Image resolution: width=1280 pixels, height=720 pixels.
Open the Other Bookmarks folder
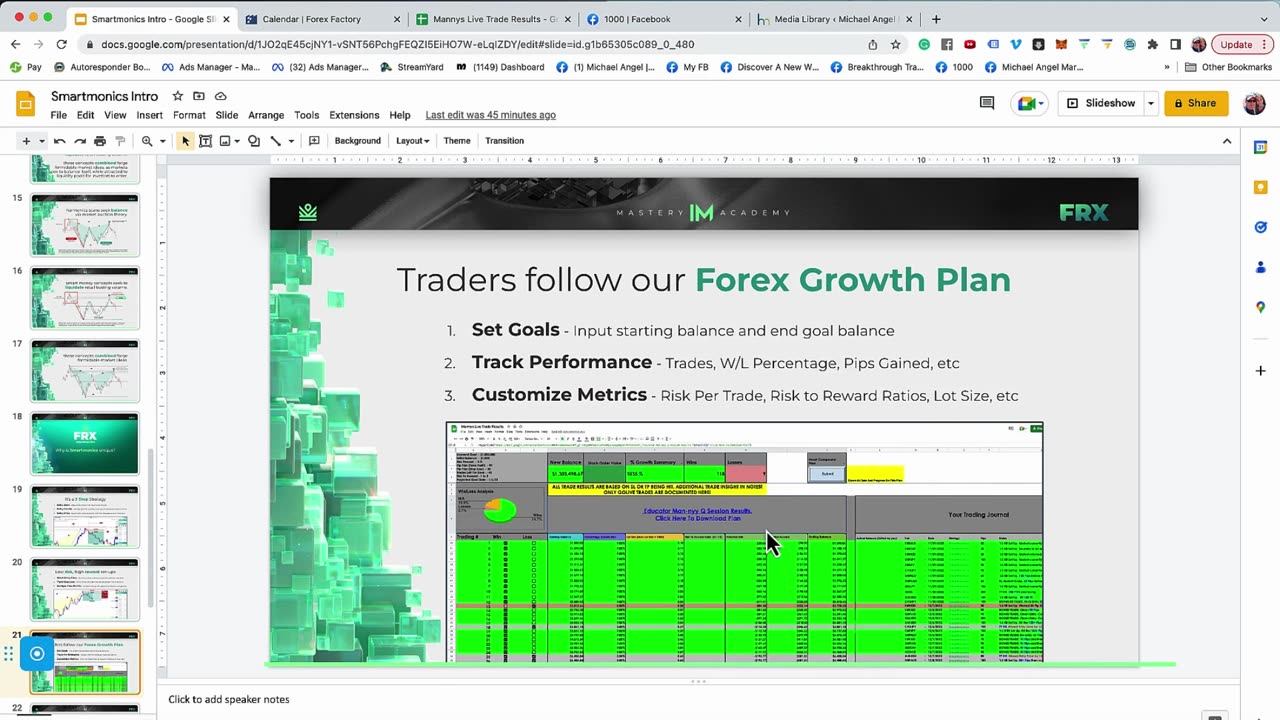1229,67
